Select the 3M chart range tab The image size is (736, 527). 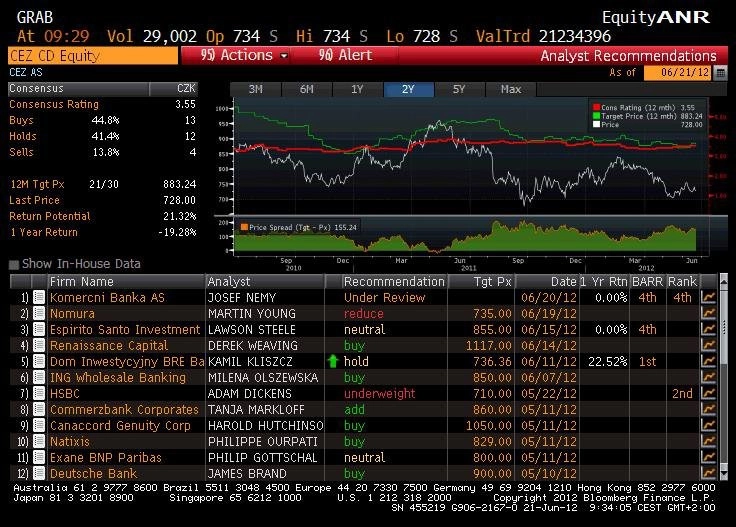[x=255, y=89]
